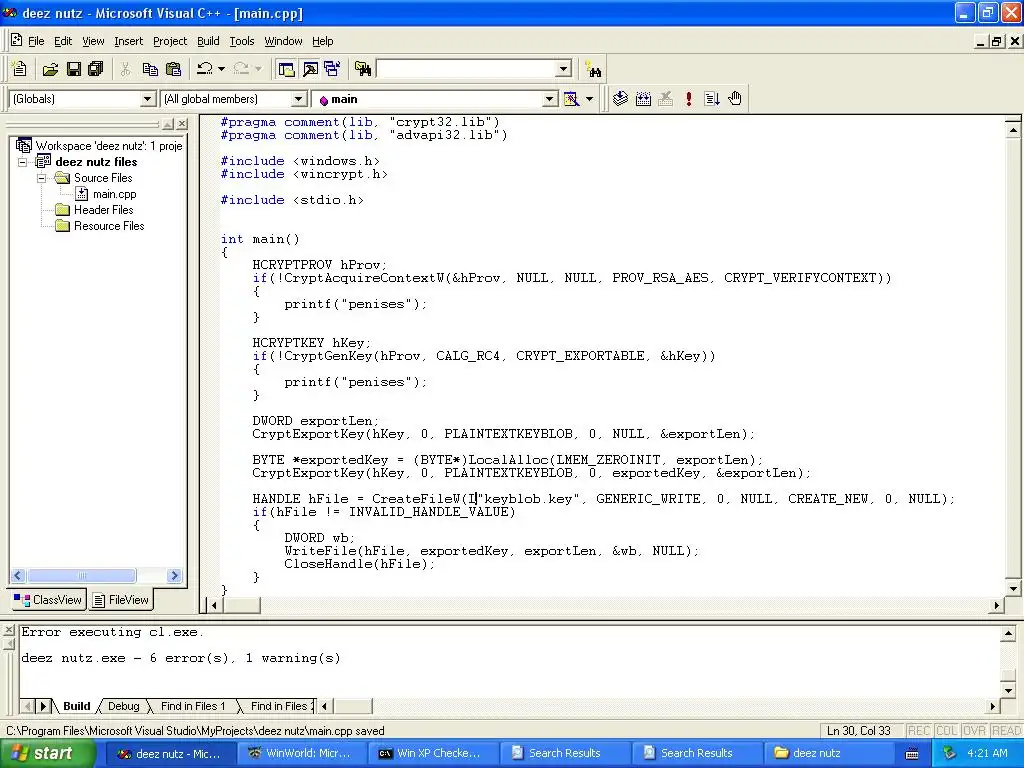This screenshot has height=768, width=1024.
Task: Switch to Win XP Checker taskbar window
Action: tap(432, 753)
